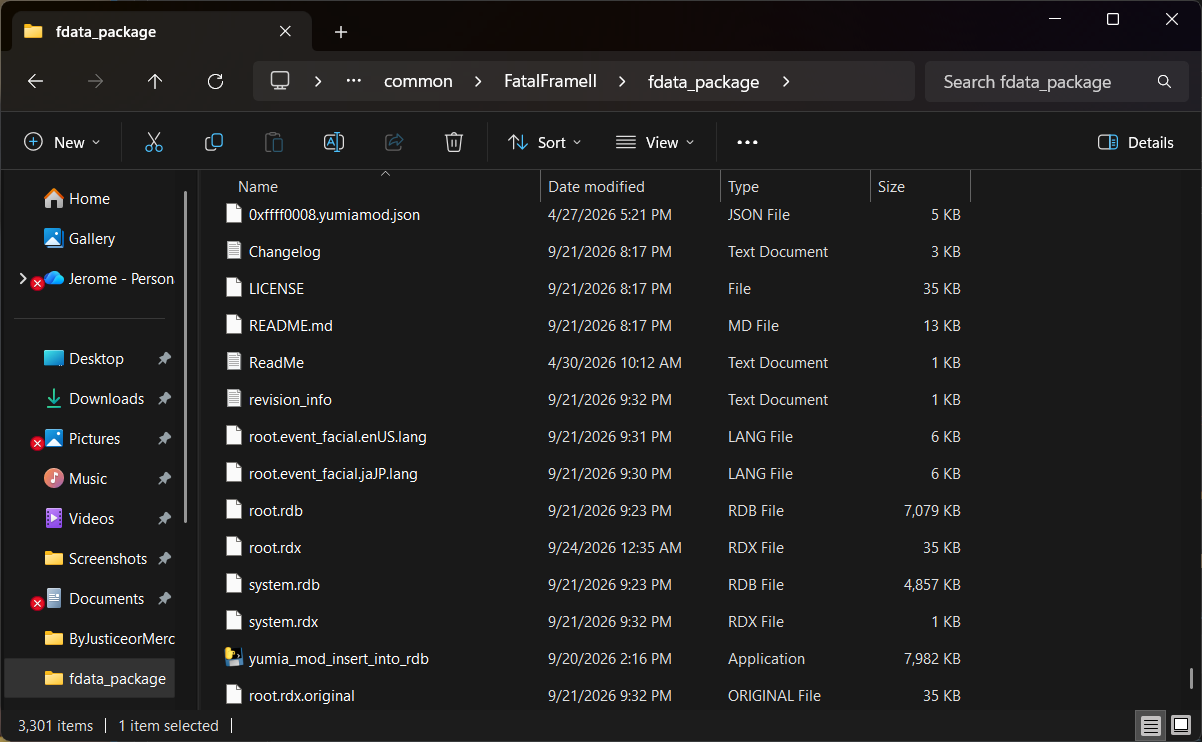
Task: Click the ReadMe text document icon
Action: [233, 362]
